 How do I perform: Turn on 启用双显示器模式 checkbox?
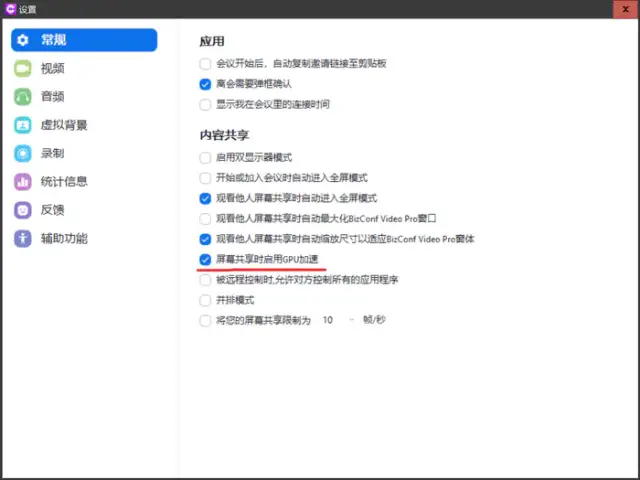pos(206,158)
